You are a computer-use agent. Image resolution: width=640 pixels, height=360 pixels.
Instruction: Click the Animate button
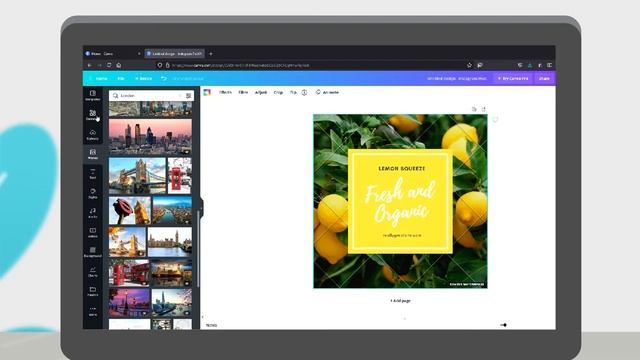point(327,93)
